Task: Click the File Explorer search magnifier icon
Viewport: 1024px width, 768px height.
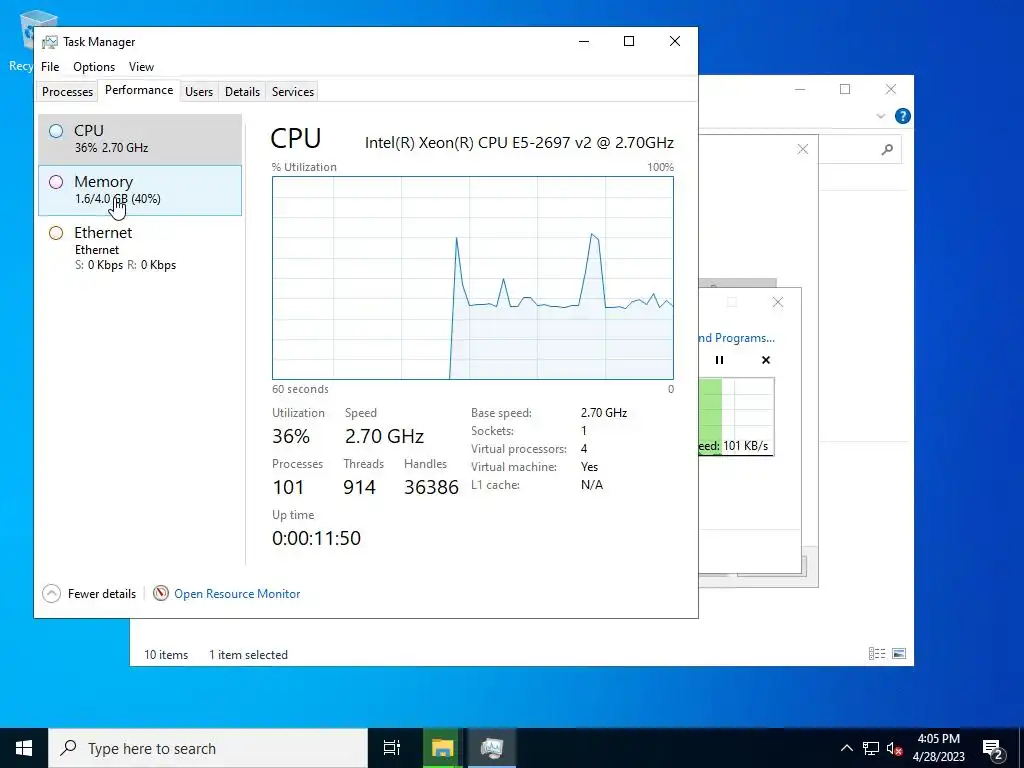Action: pyautogui.click(x=887, y=150)
